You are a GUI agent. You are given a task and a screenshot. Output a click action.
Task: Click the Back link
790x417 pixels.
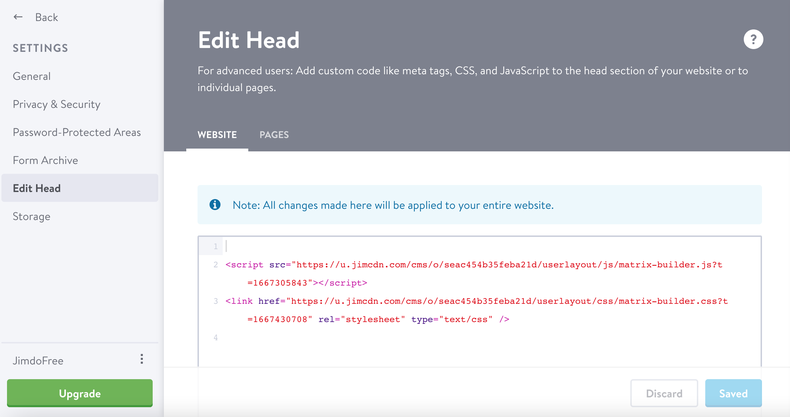(x=46, y=17)
